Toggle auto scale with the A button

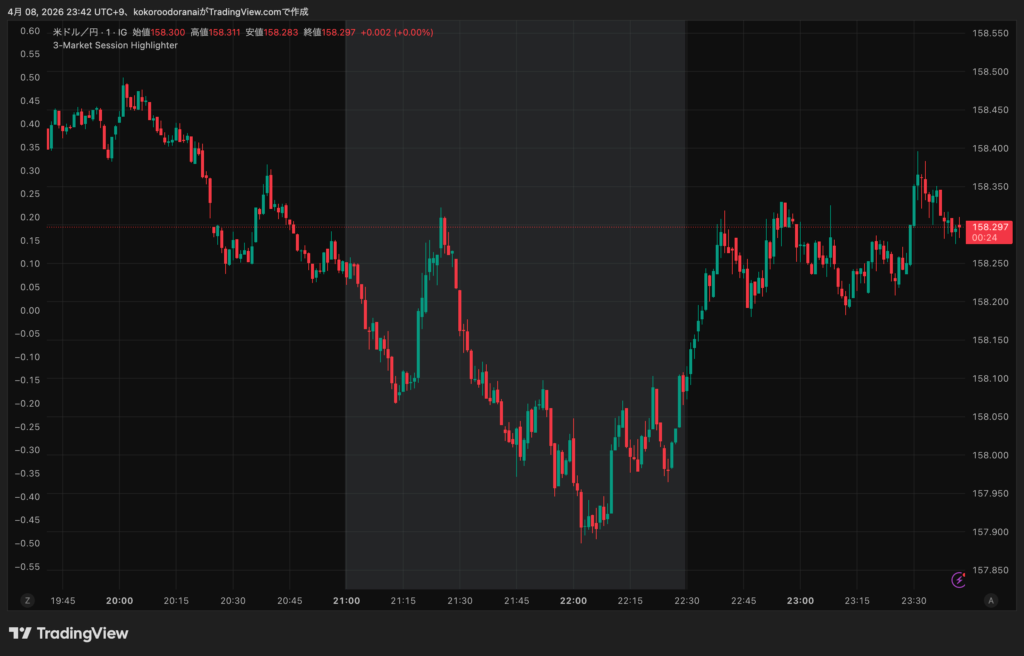(990, 600)
